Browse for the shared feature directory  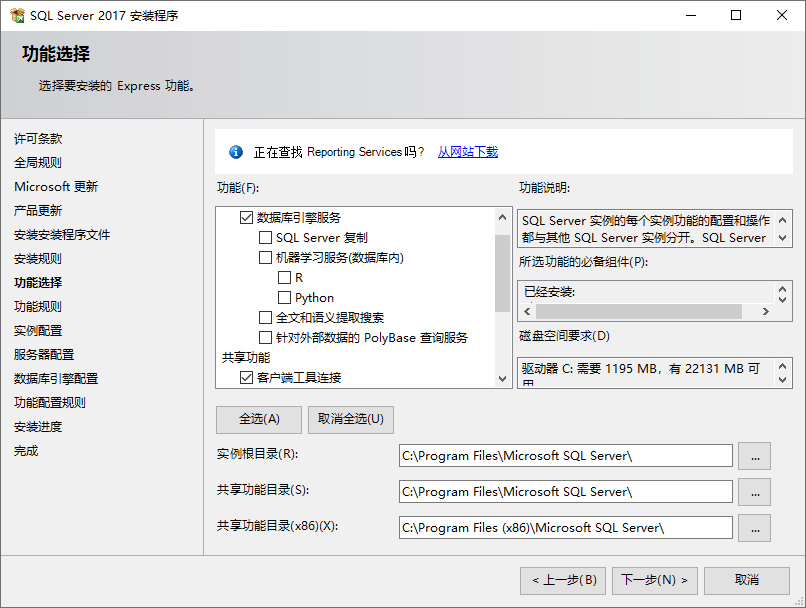point(754,492)
